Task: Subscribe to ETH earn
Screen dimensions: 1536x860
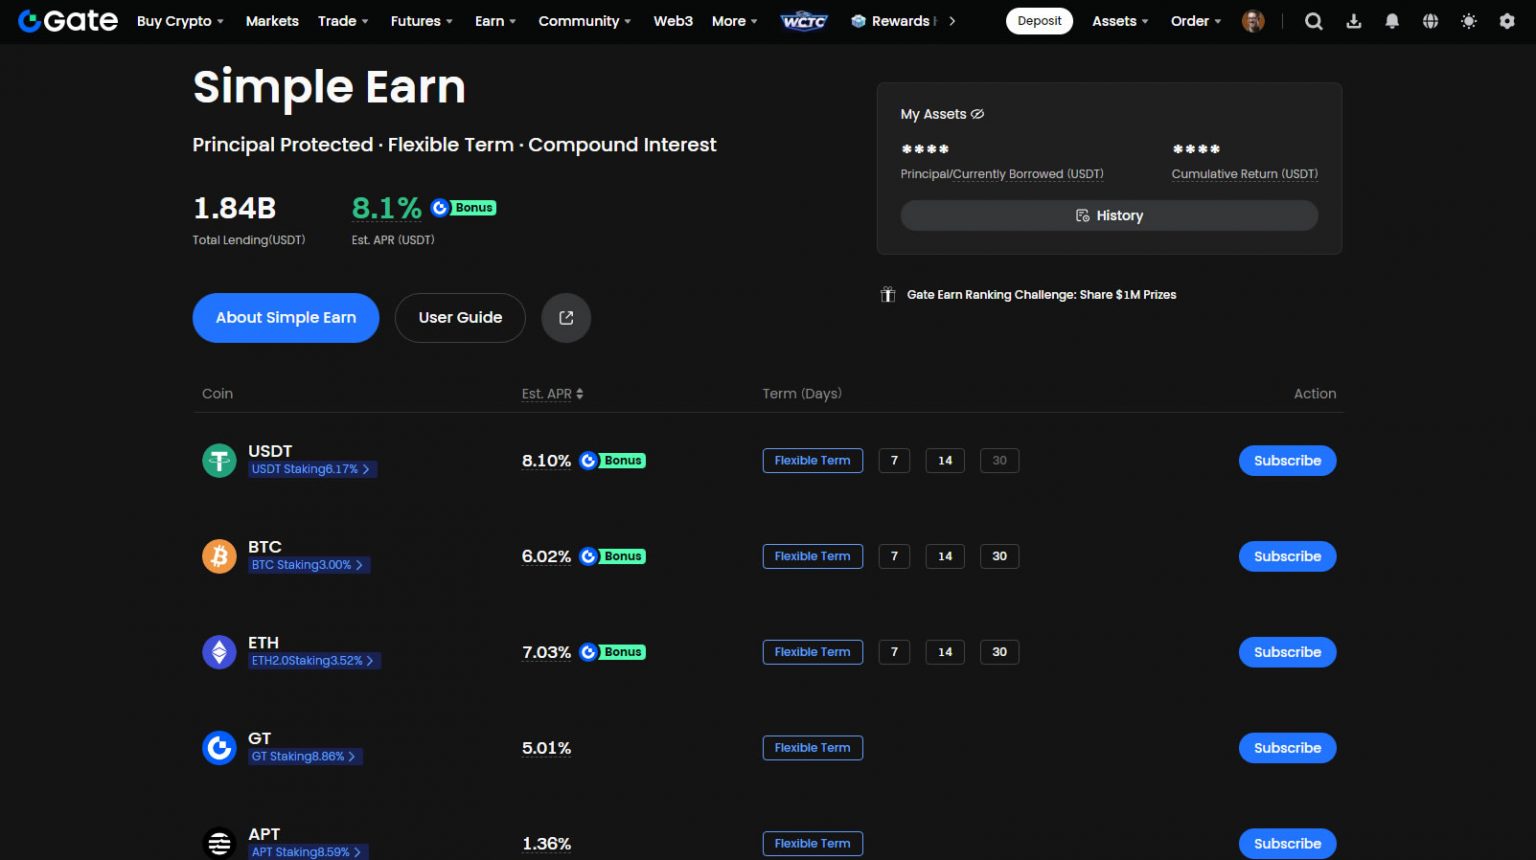Action: (1287, 652)
